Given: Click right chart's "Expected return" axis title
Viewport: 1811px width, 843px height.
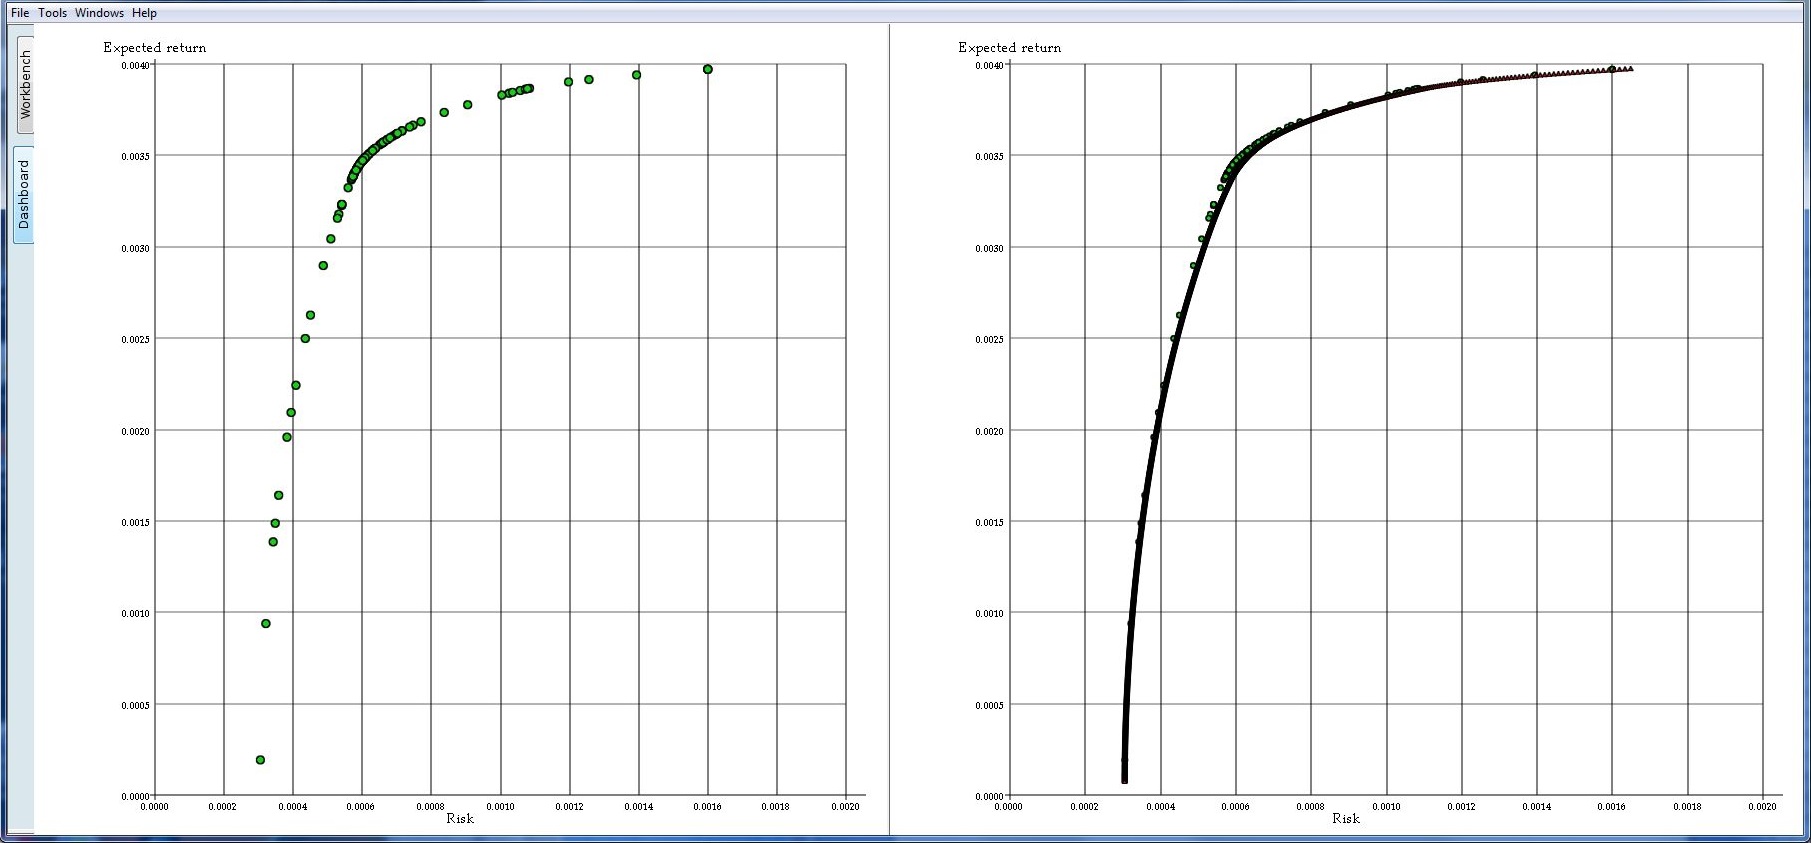Looking at the screenshot, I should (x=1009, y=48).
